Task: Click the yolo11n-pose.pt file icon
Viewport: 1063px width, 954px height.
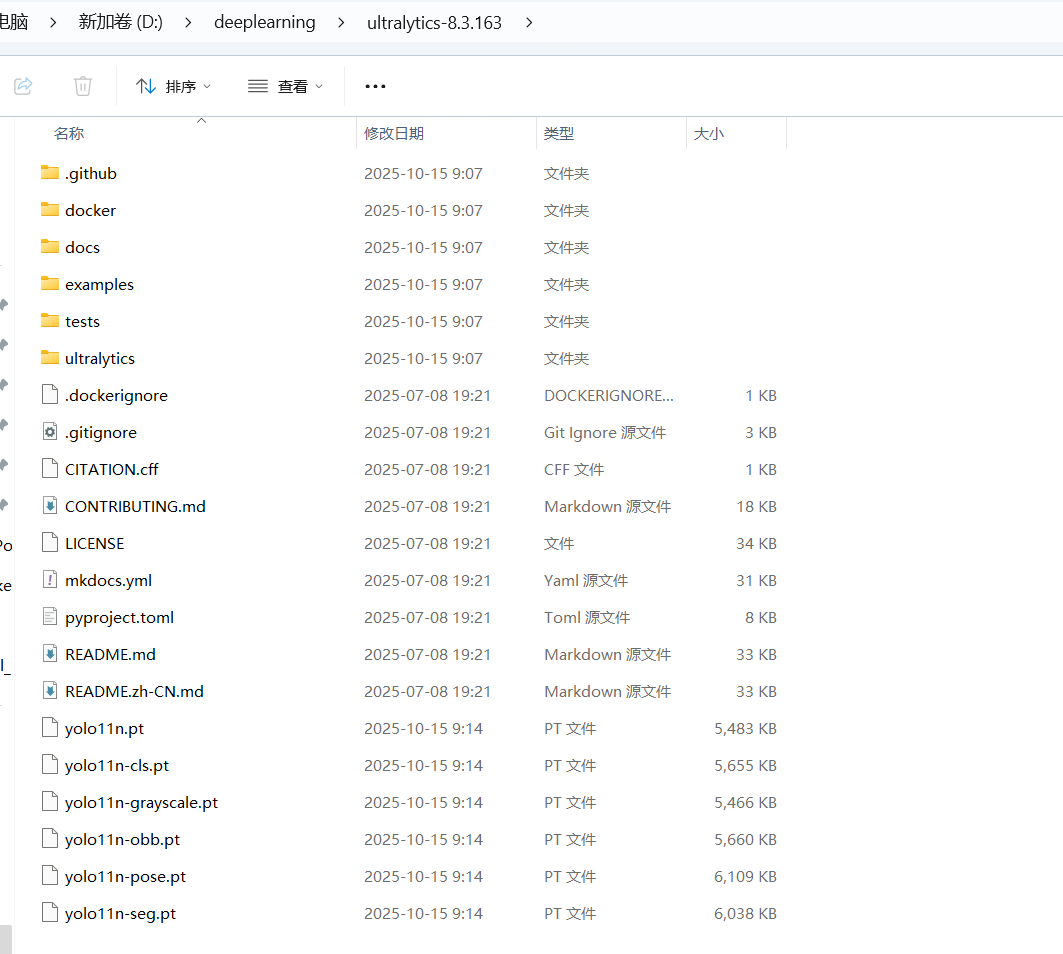Action: 49,875
